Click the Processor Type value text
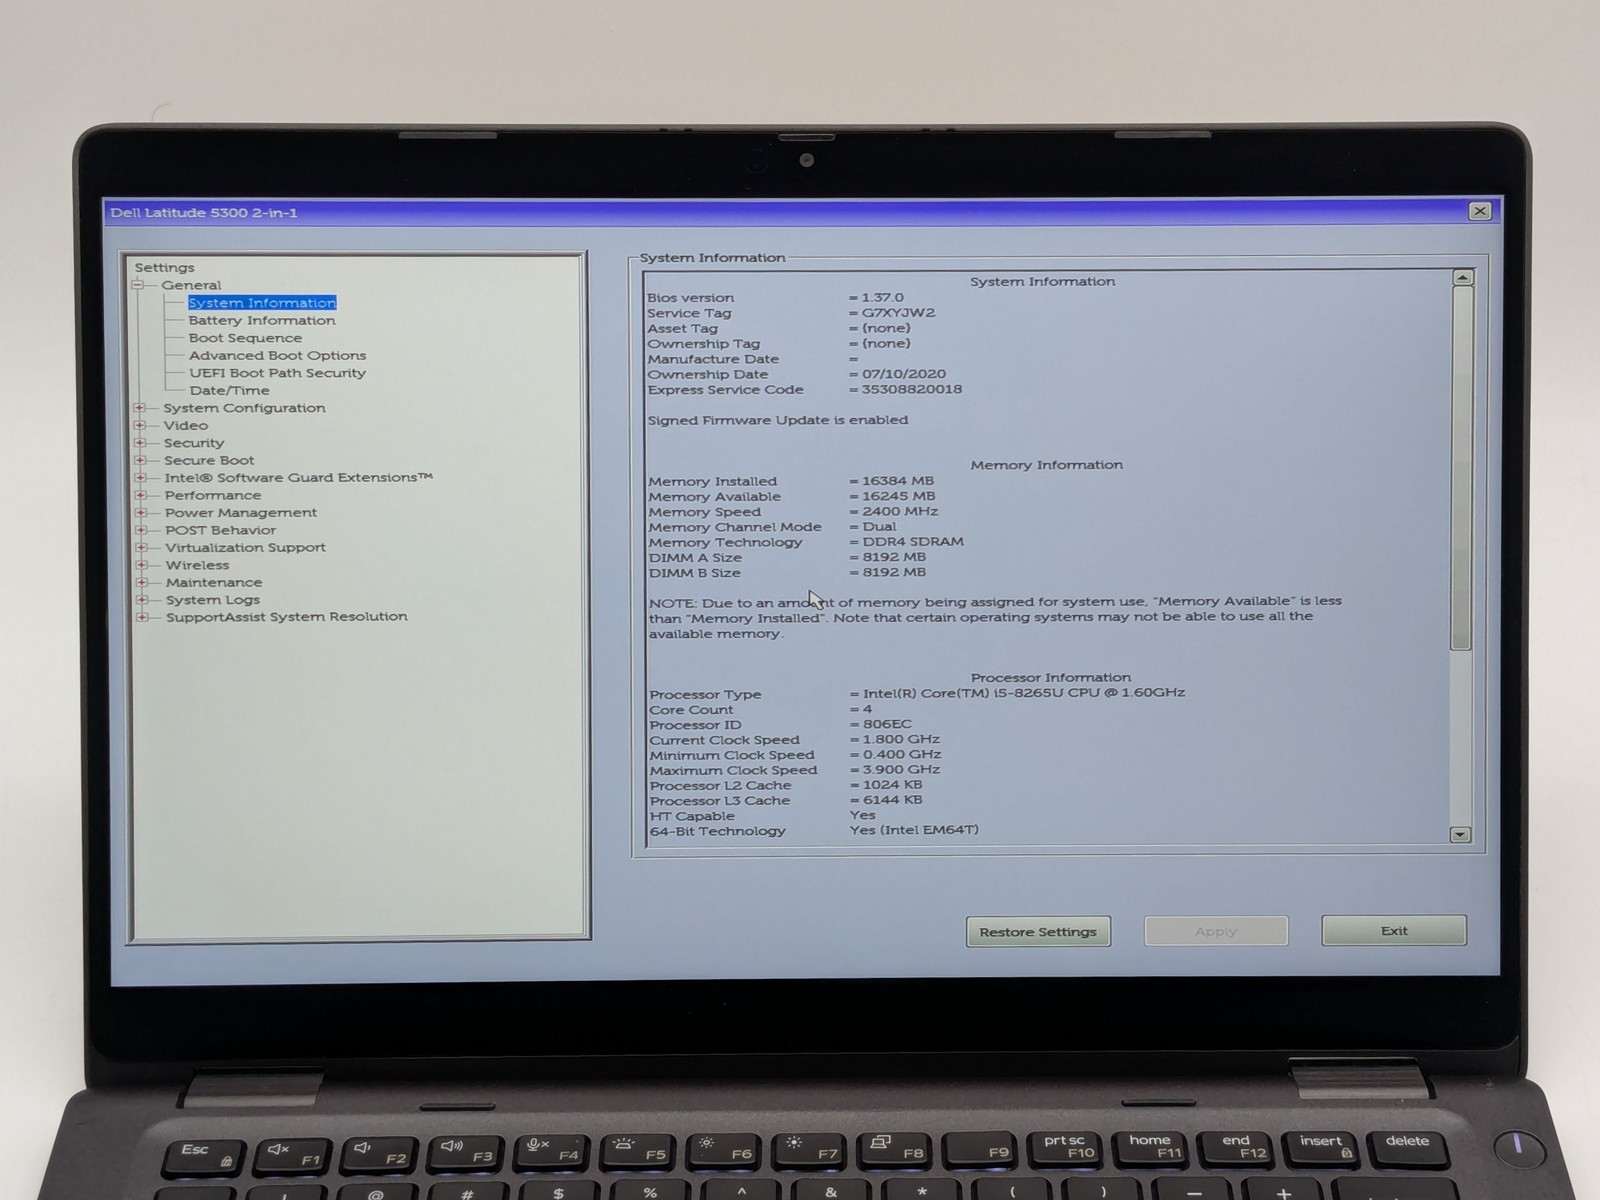Screen dimensions: 1600x1200 tap(1024, 693)
